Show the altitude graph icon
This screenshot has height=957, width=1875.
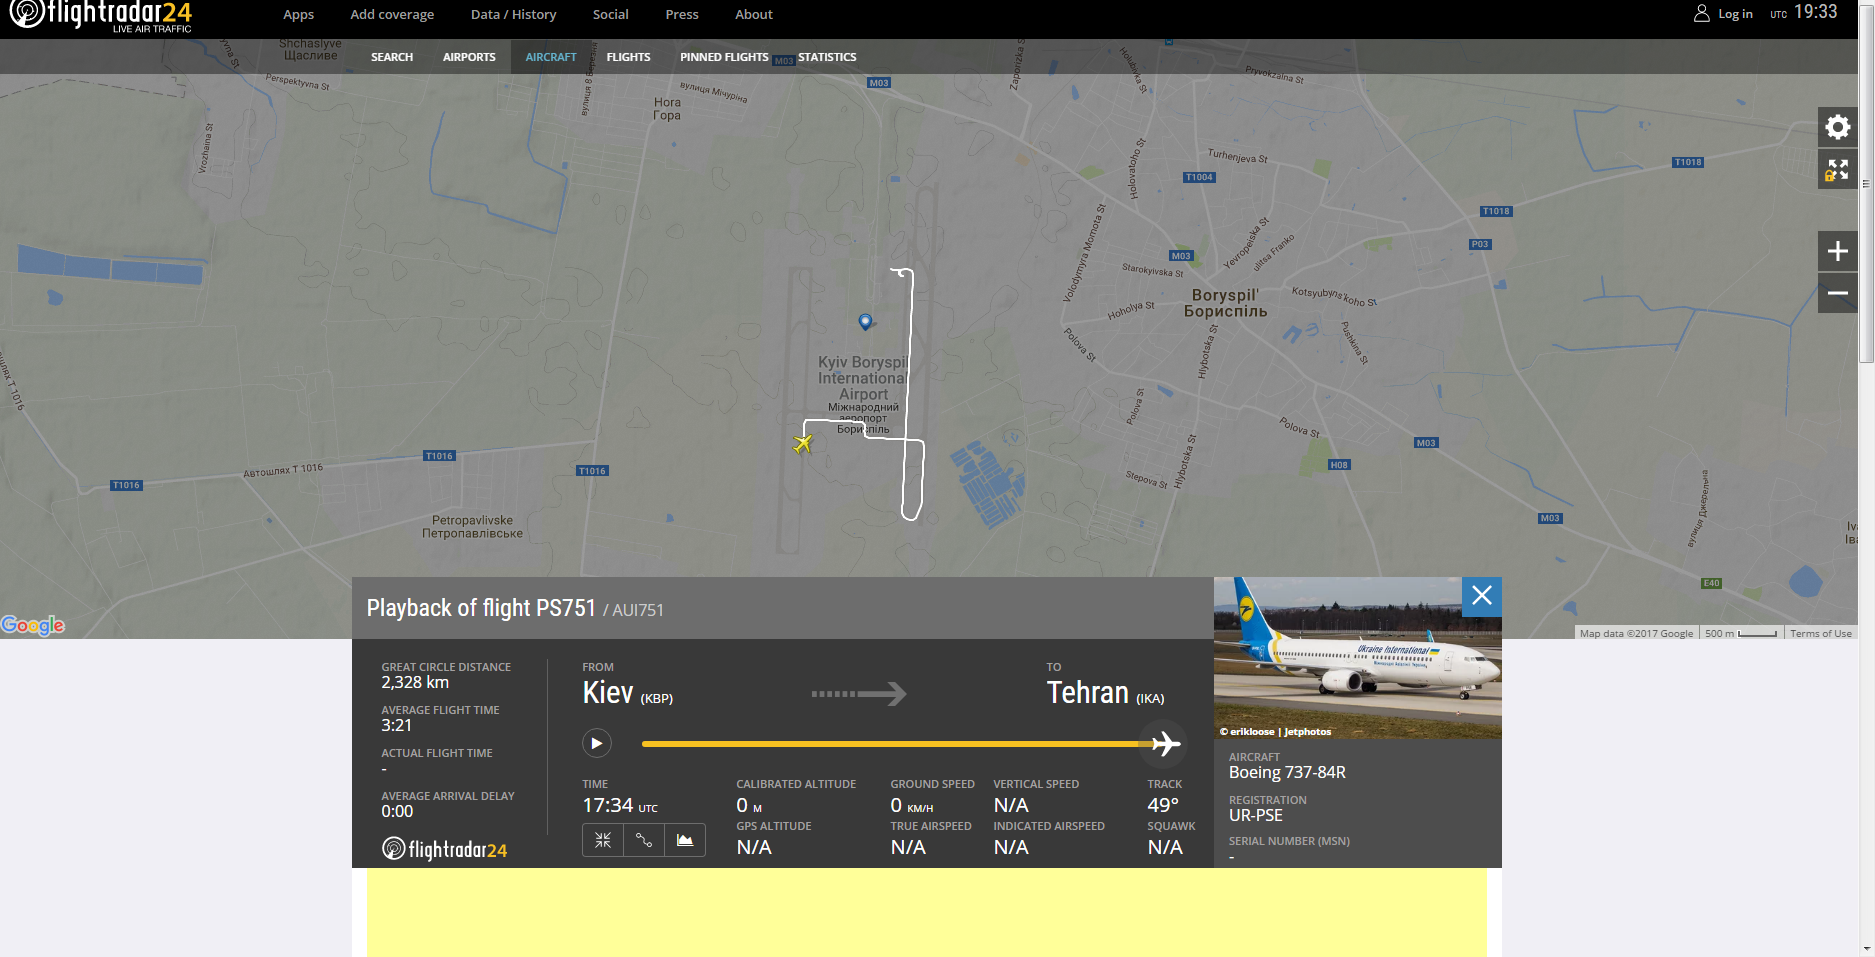(x=685, y=840)
